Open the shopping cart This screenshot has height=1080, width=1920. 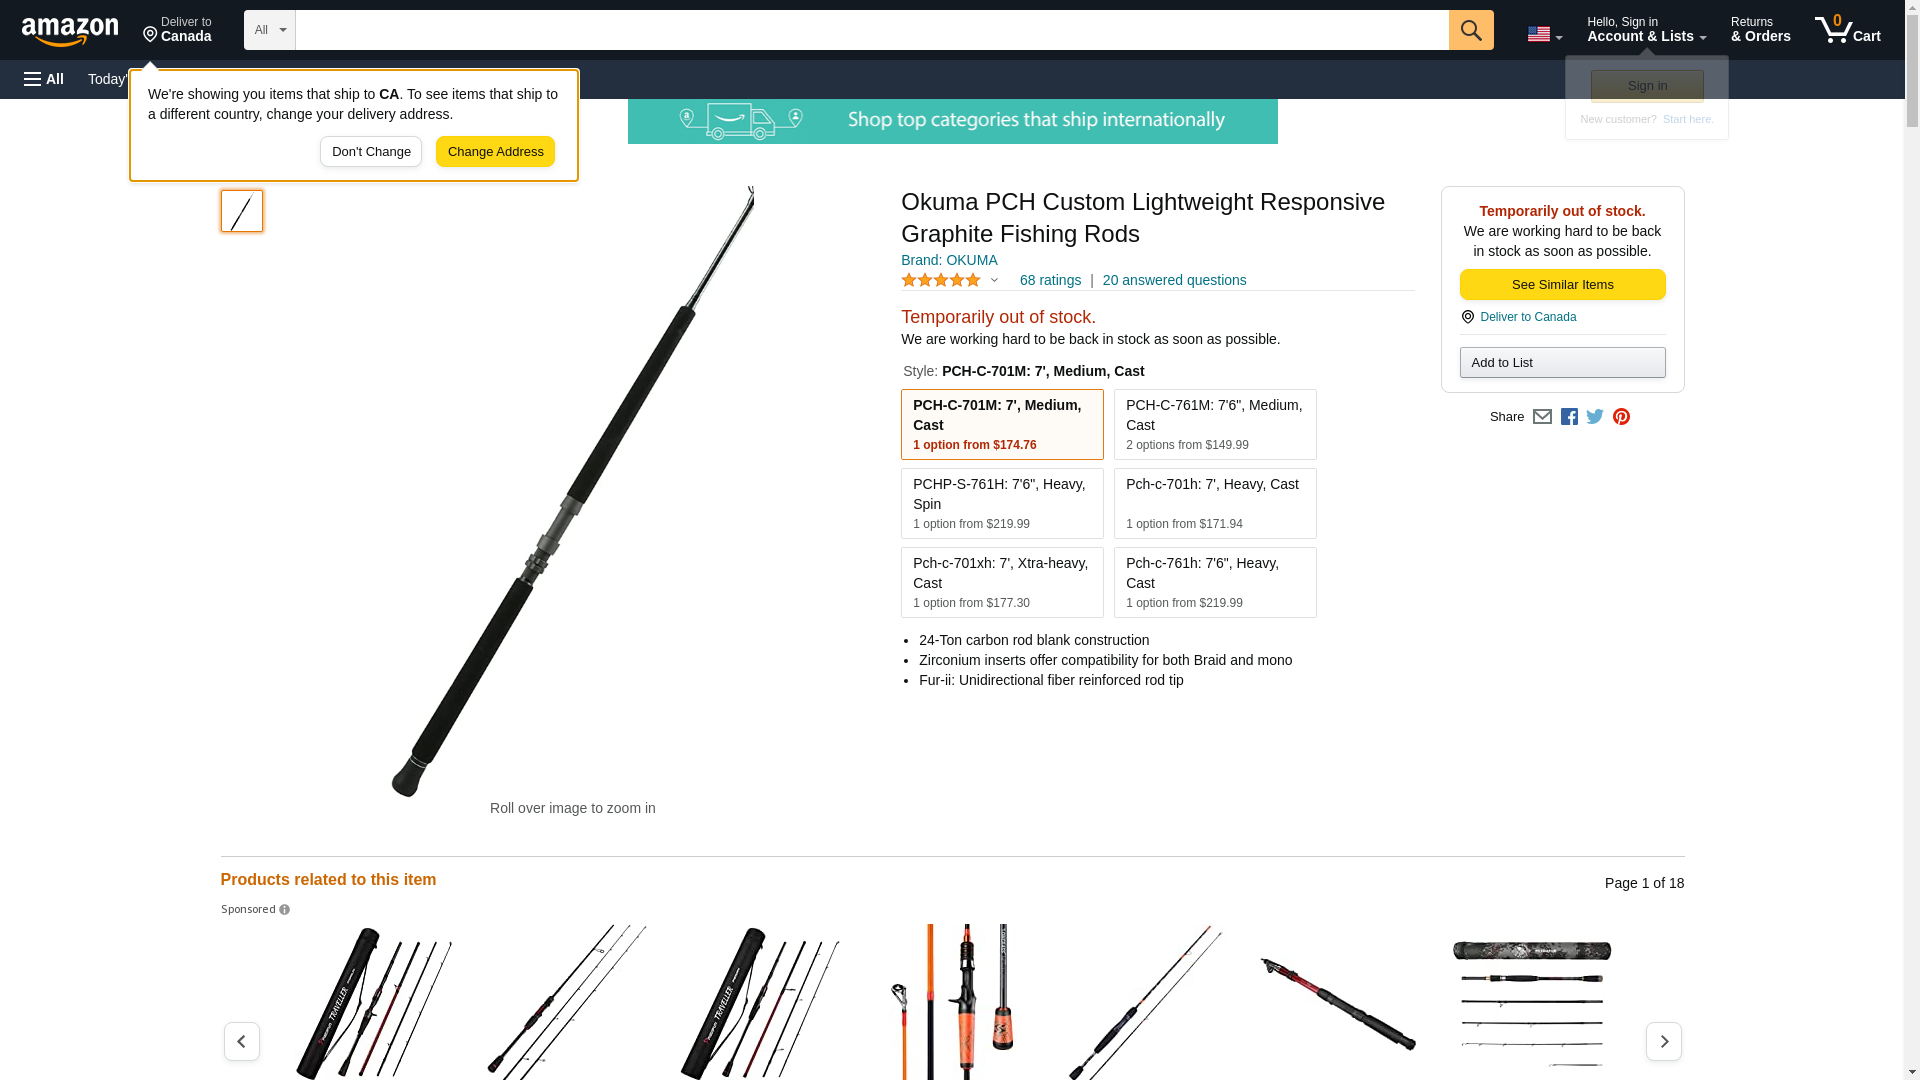coord(1848,30)
